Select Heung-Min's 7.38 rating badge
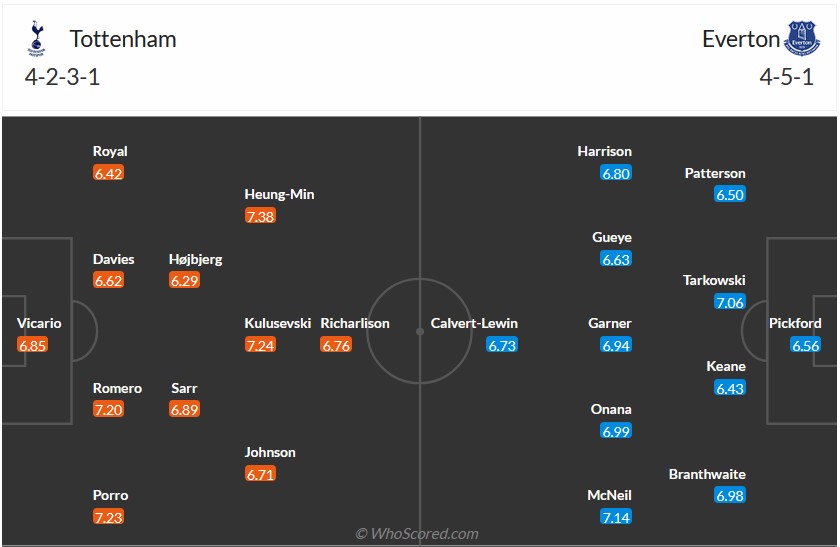This screenshot has height=547, width=840. tap(260, 216)
